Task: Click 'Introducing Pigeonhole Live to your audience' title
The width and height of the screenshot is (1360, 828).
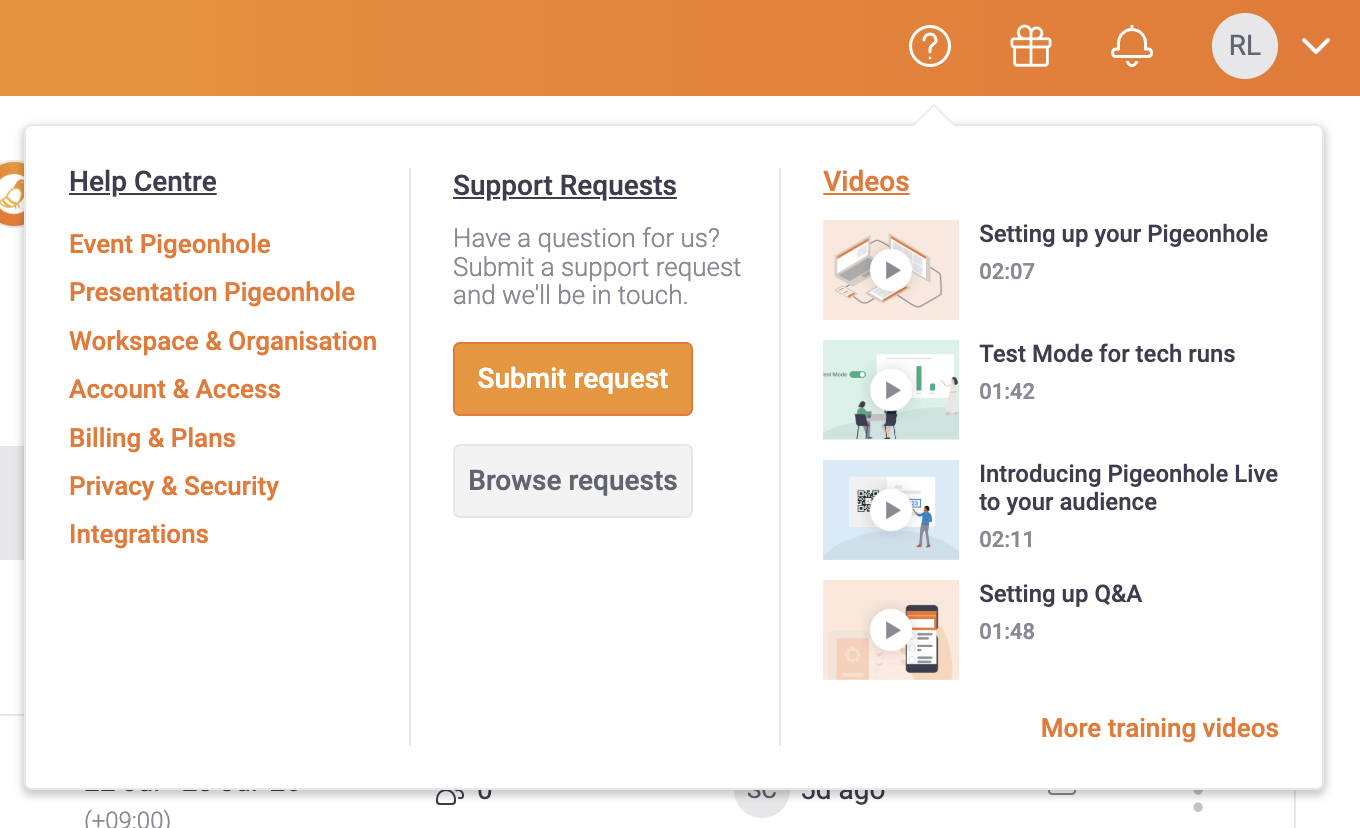Action: (x=1128, y=488)
